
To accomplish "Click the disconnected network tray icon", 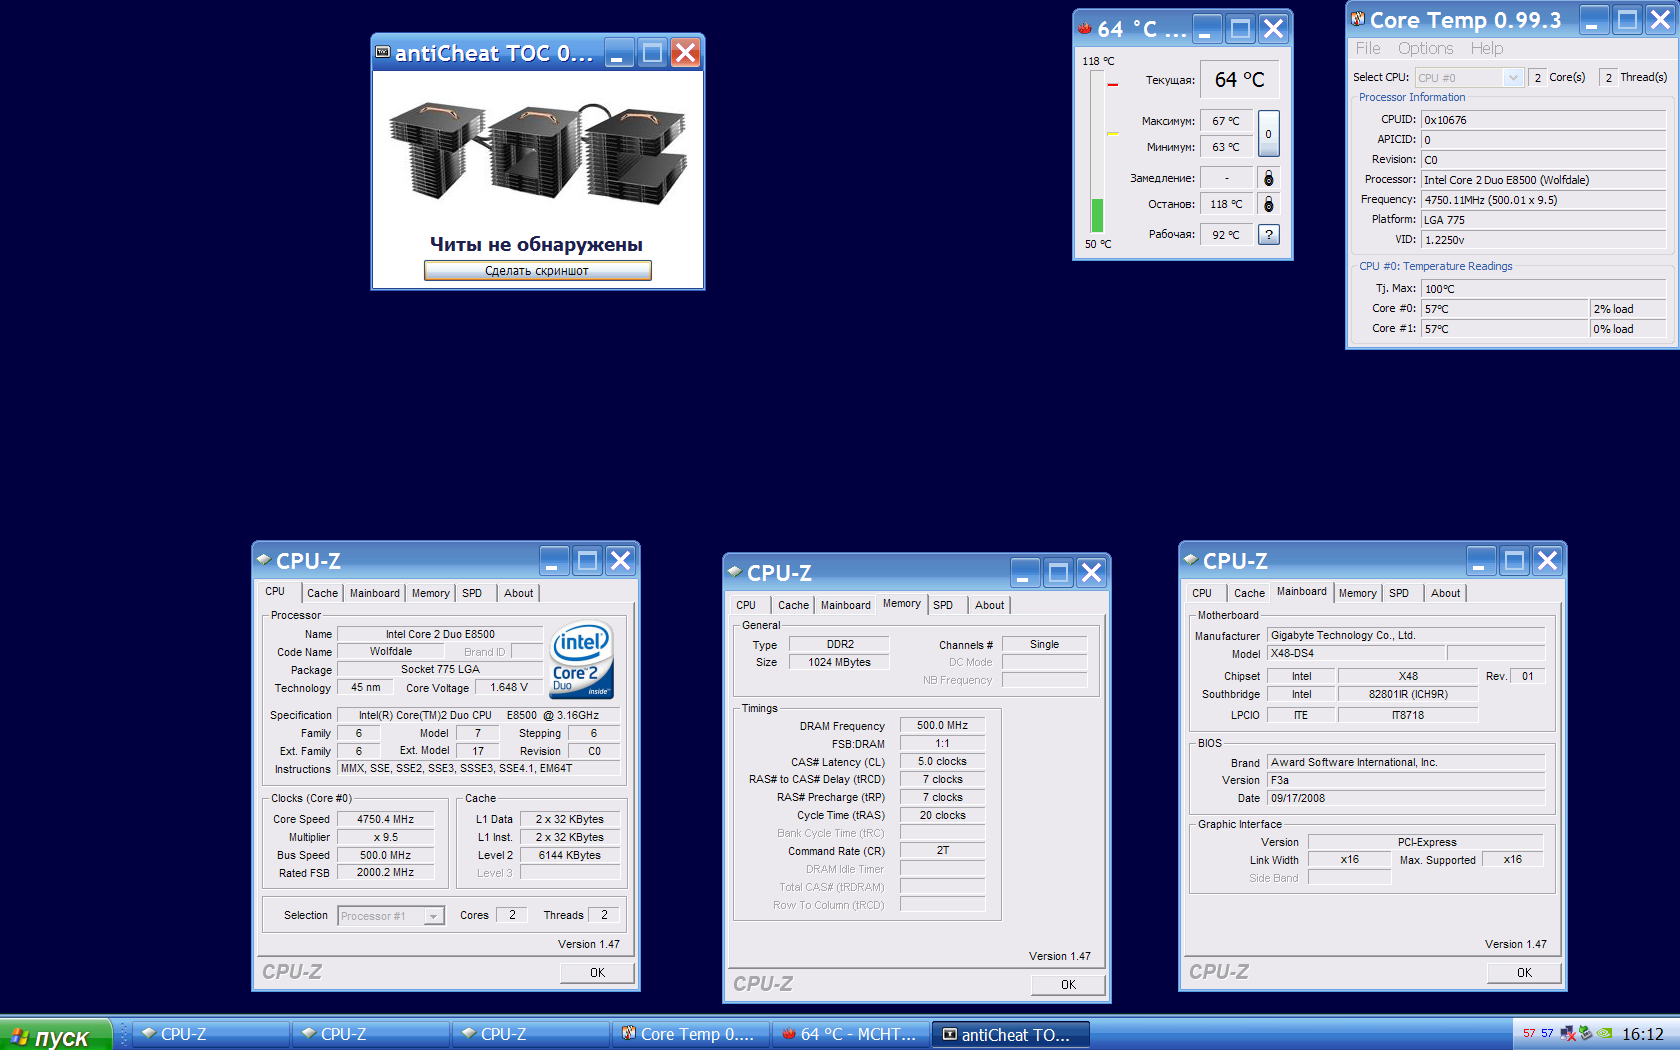I will [x=1568, y=1034].
